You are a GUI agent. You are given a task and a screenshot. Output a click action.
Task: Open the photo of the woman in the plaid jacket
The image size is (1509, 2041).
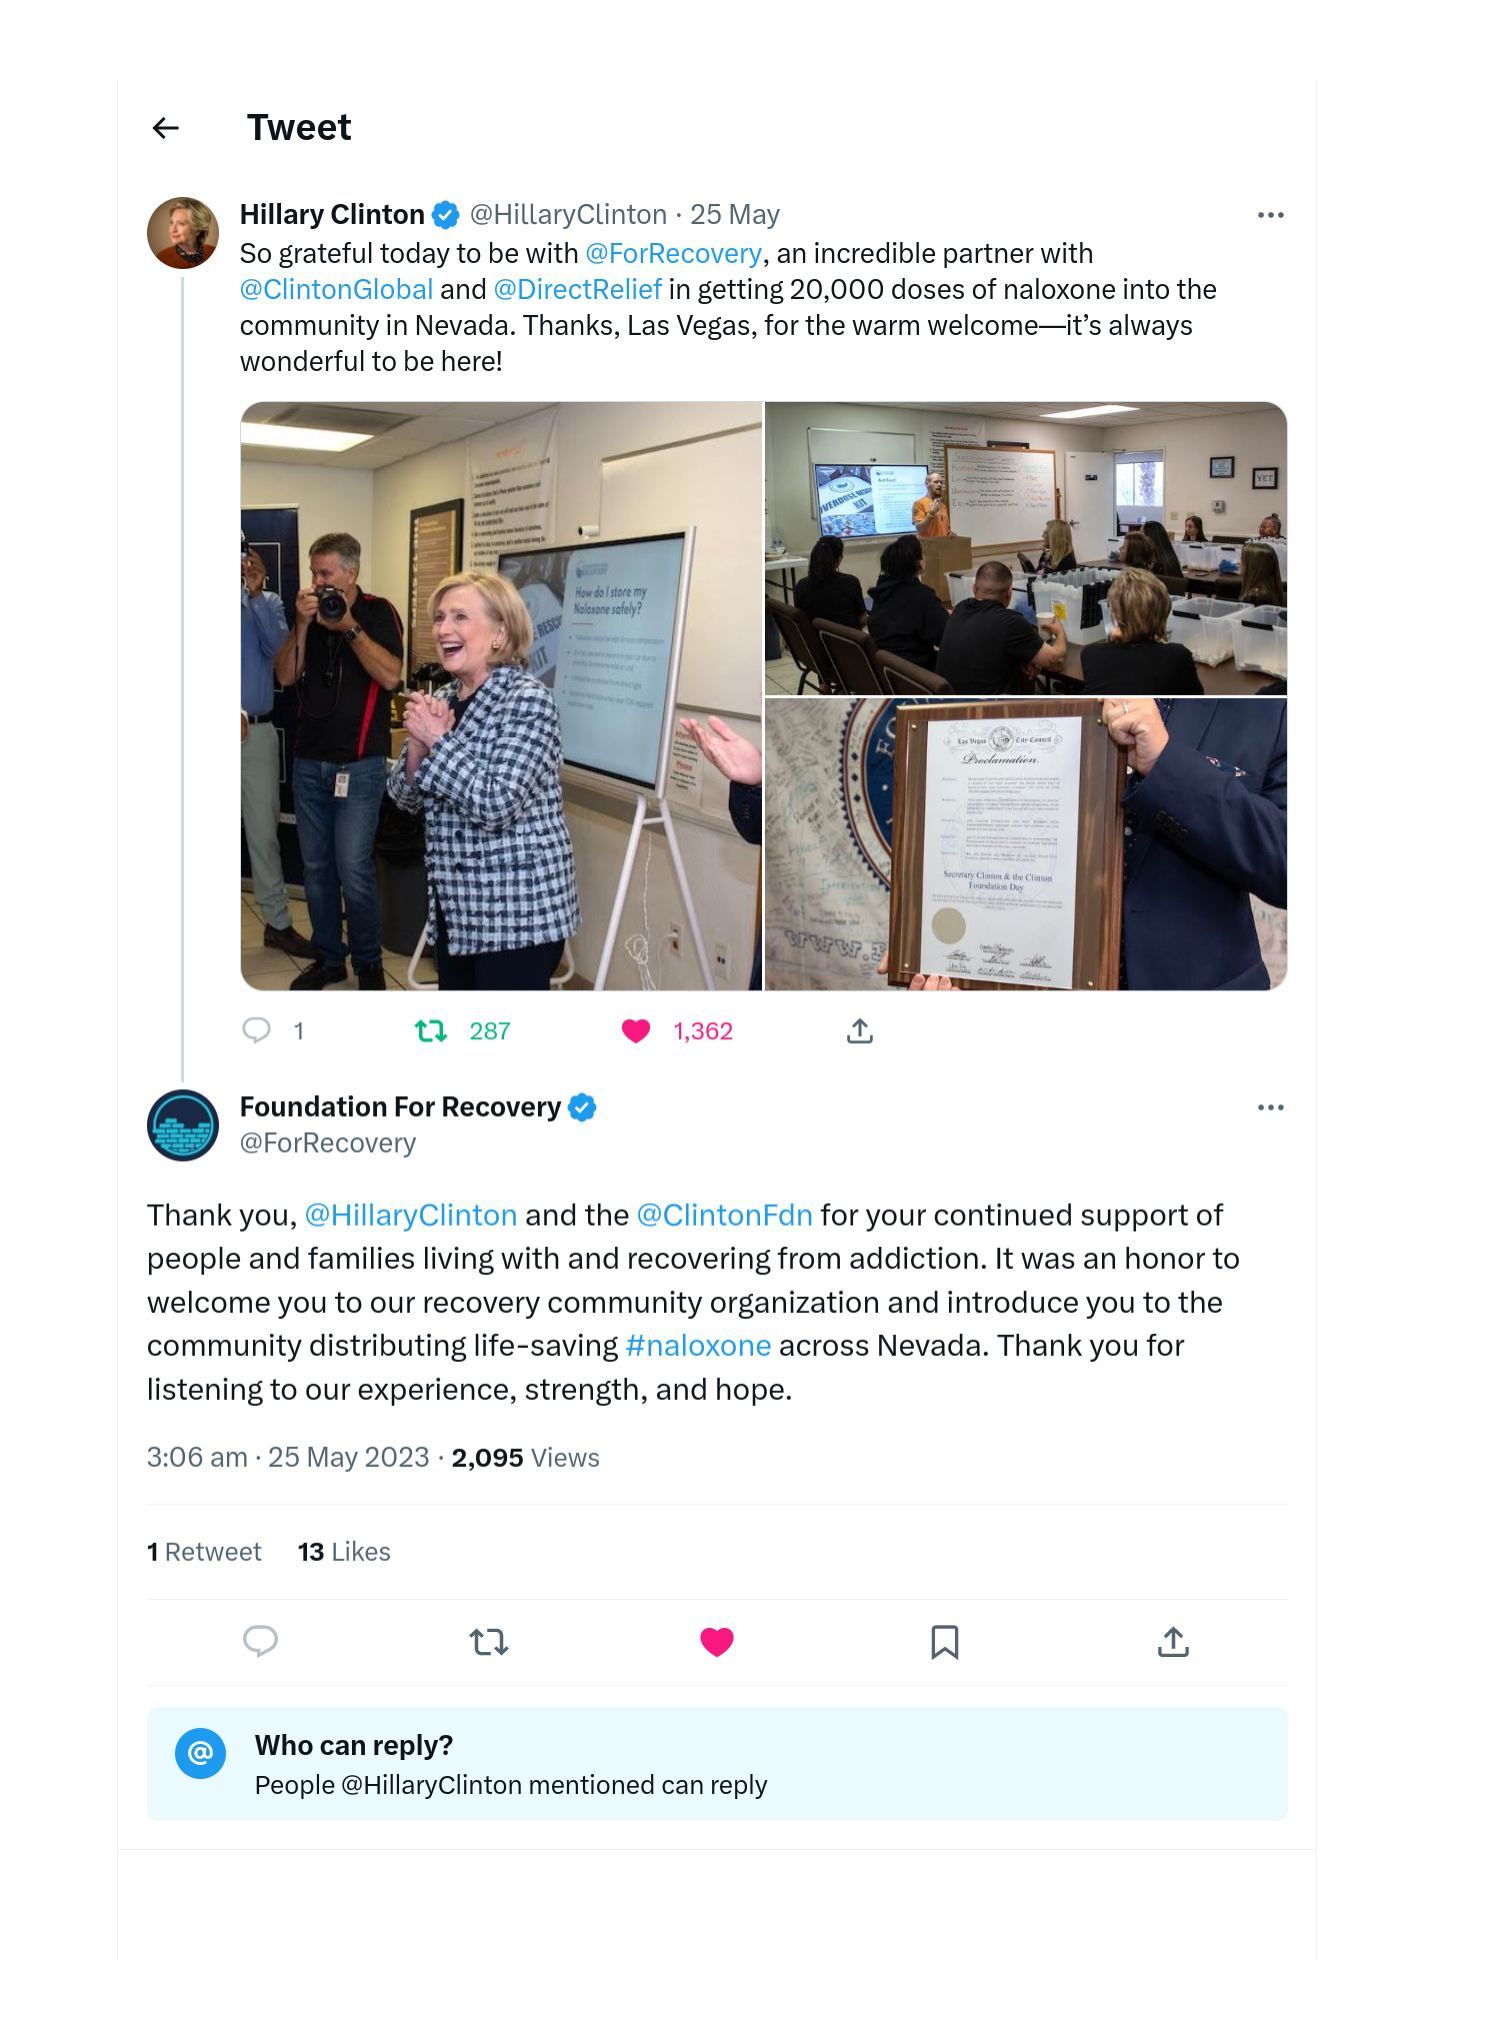click(501, 696)
